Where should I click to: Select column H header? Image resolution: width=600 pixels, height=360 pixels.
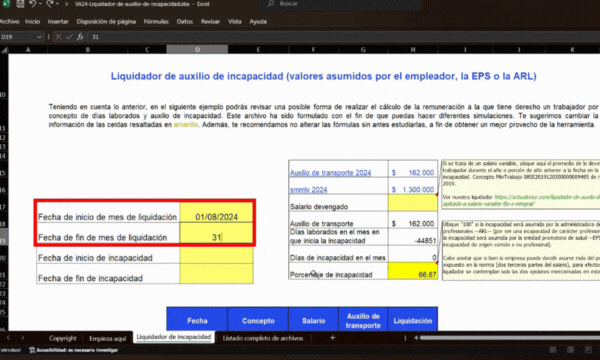click(x=412, y=50)
